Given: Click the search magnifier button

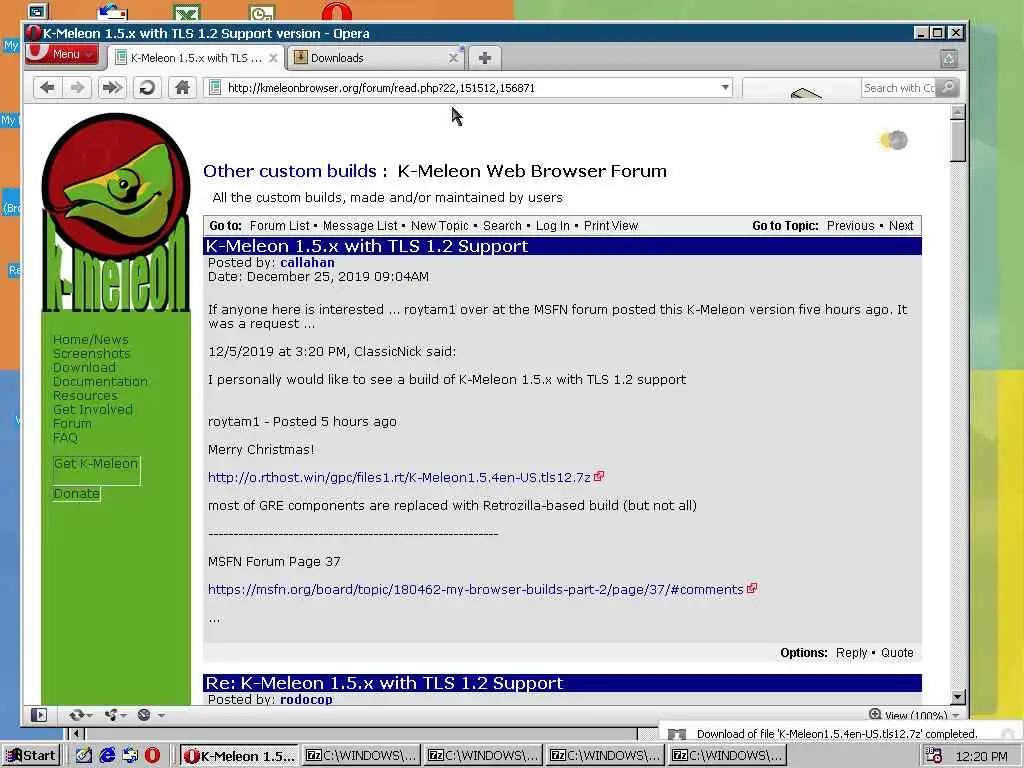Looking at the screenshot, I should pyautogui.click(x=948, y=88).
